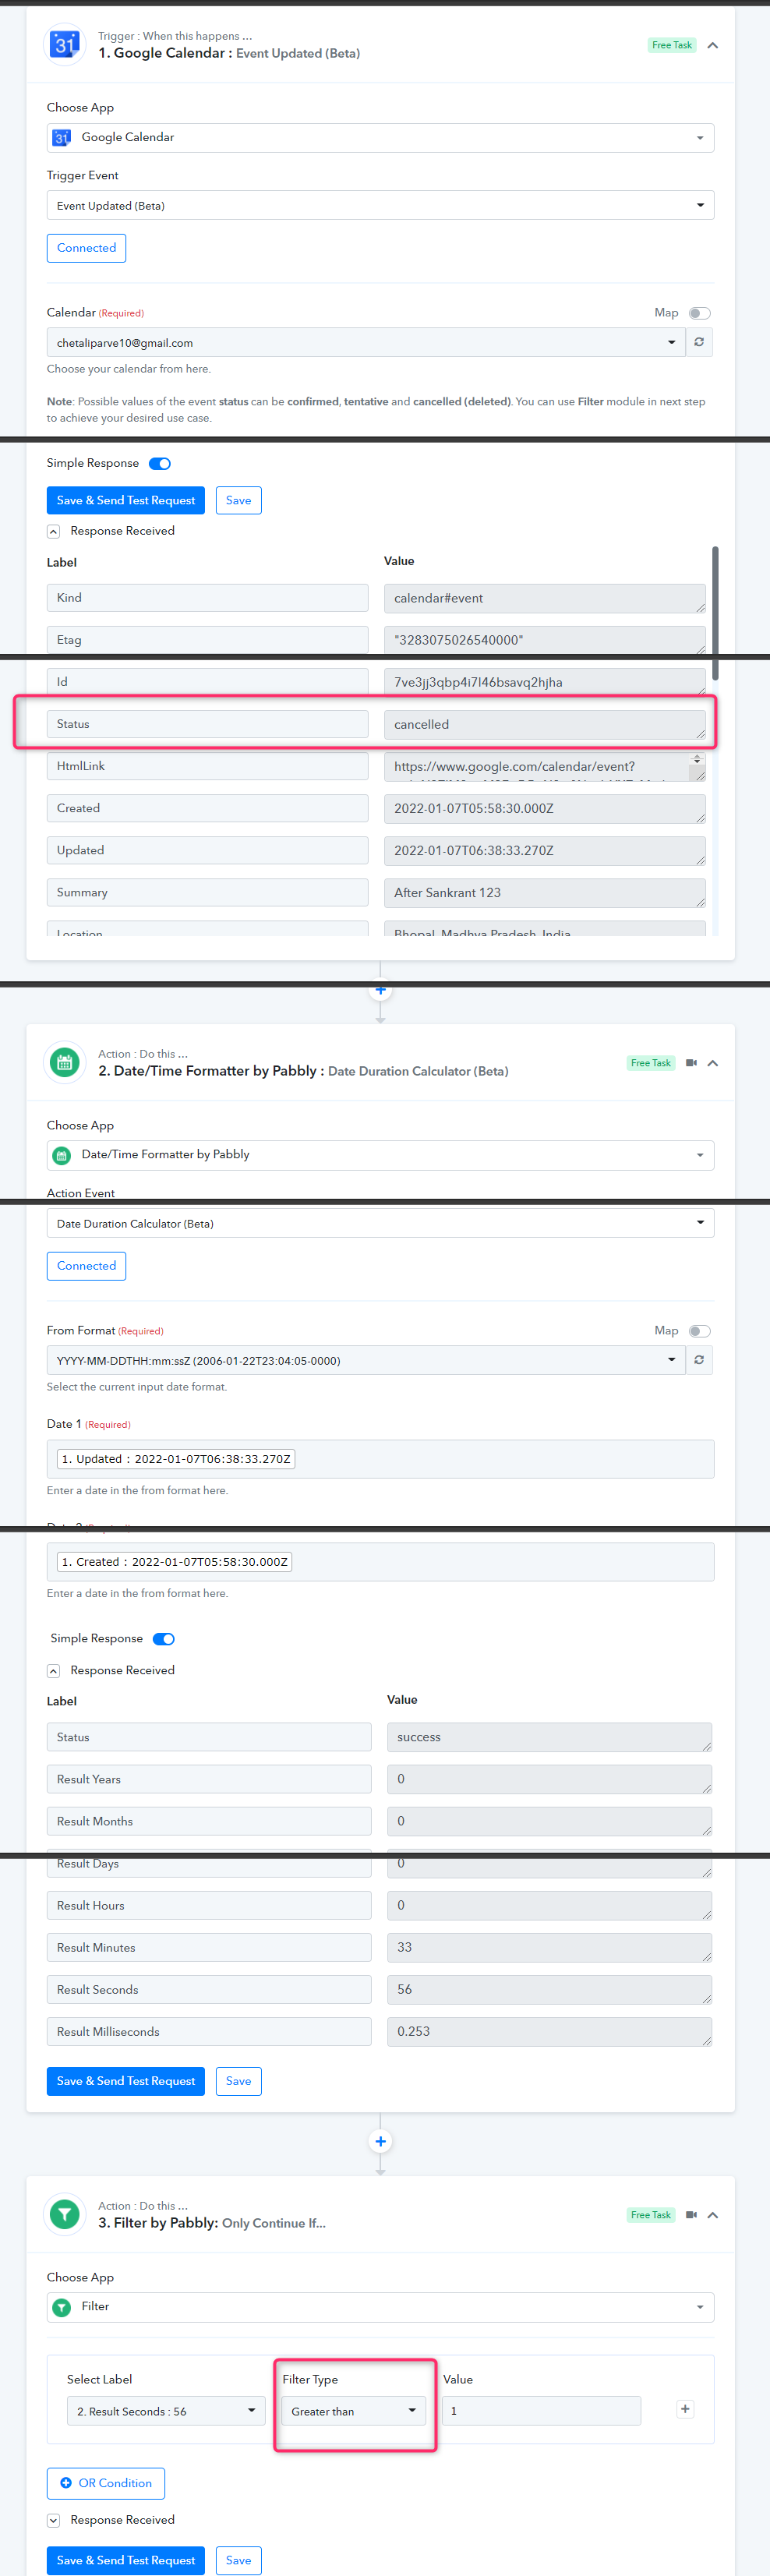Click the Filter funnel icon in step 3 header
The width and height of the screenshot is (770, 2576).
coord(65,2214)
